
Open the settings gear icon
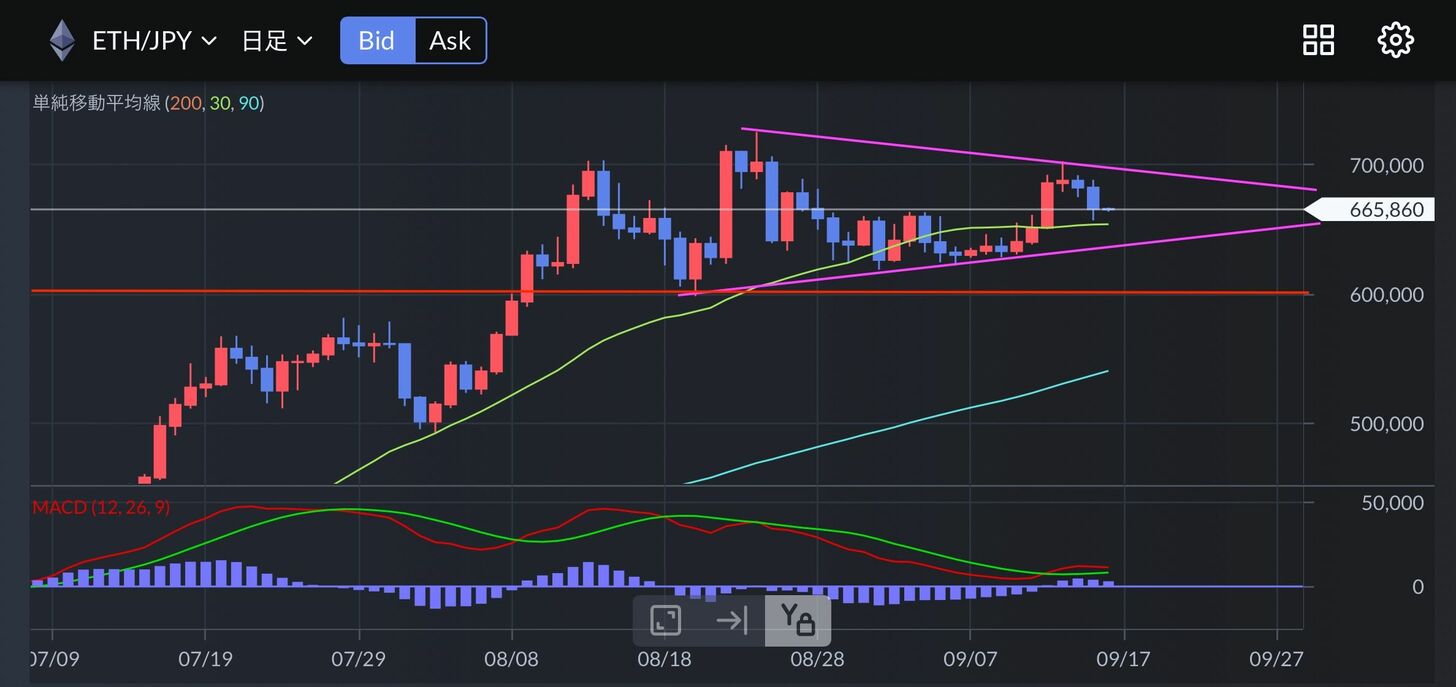pyautogui.click(x=1395, y=41)
